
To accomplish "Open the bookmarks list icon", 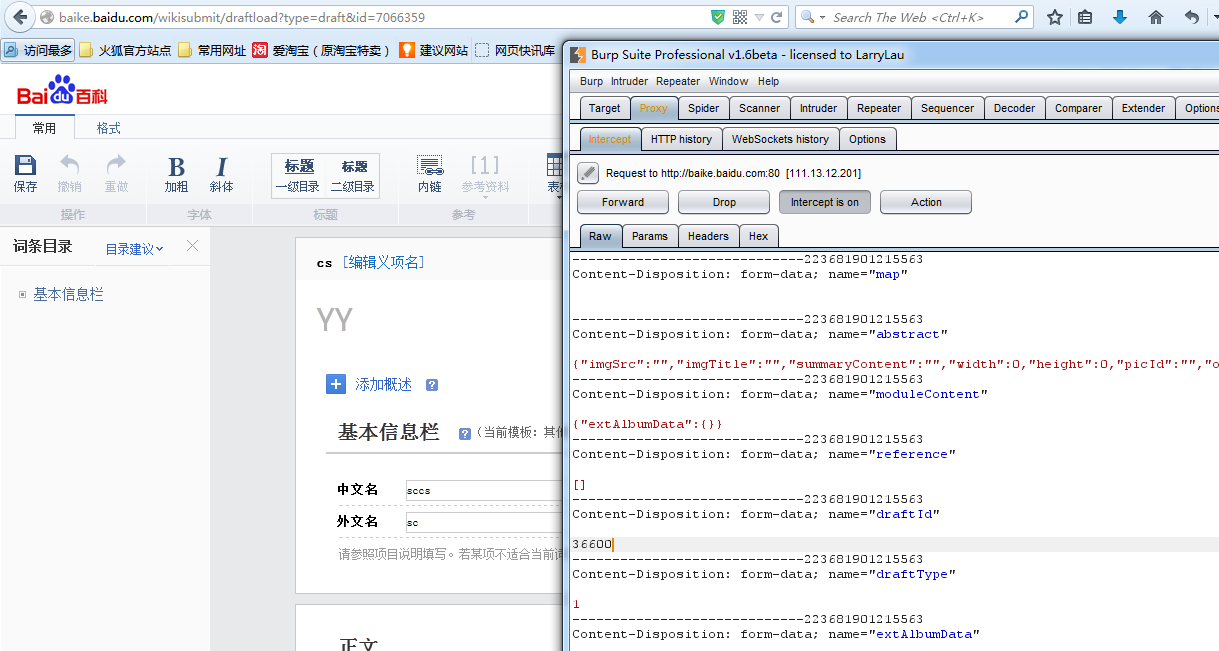I will pyautogui.click(x=1086, y=17).
